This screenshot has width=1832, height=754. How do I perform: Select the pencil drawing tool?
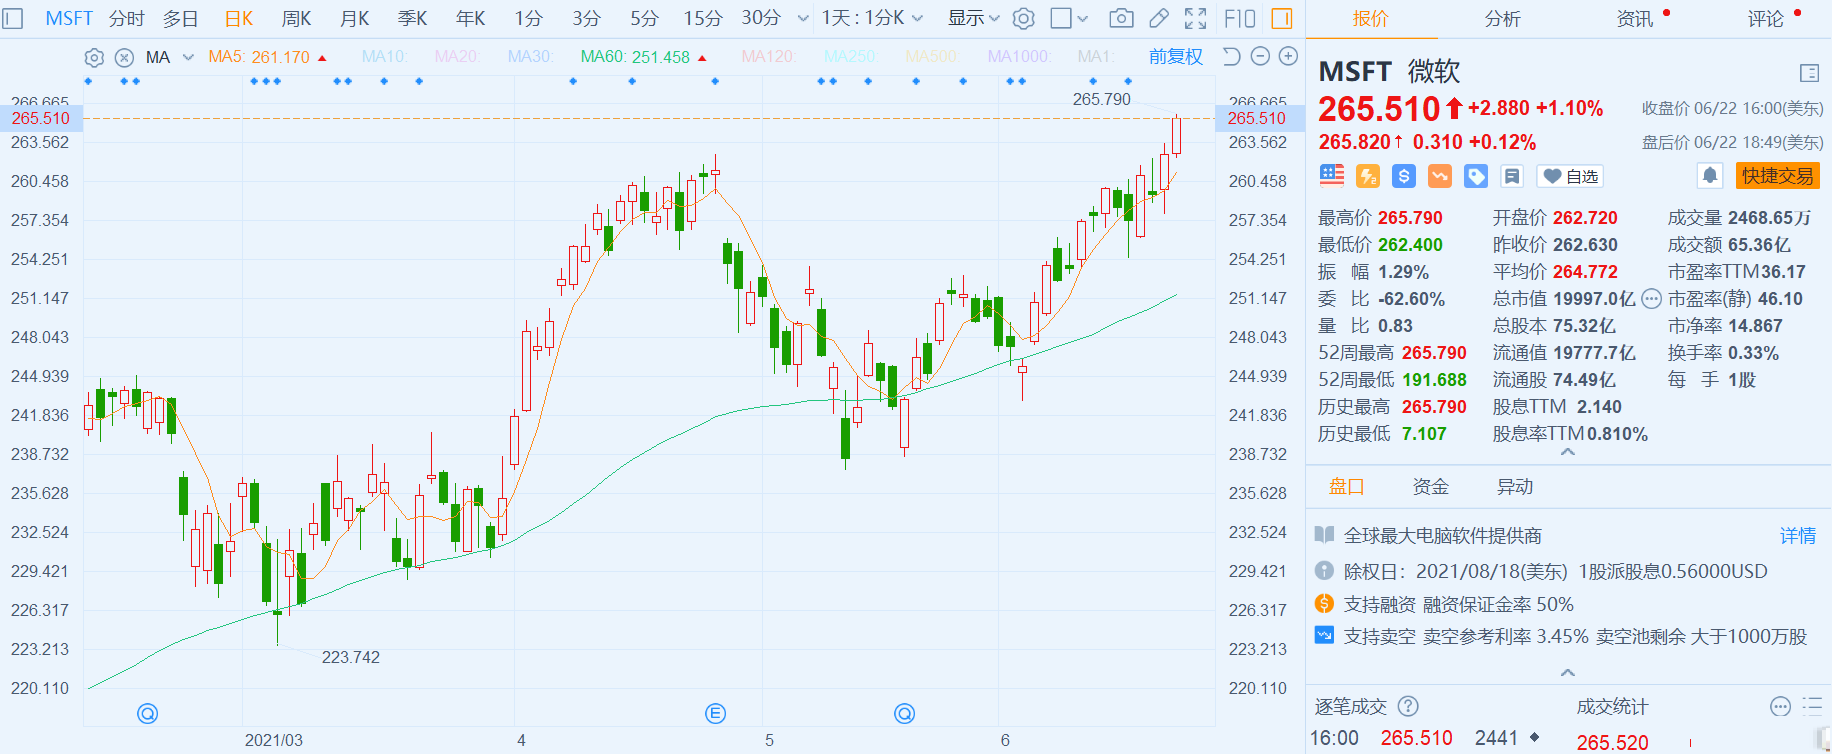coord(1159,18)
